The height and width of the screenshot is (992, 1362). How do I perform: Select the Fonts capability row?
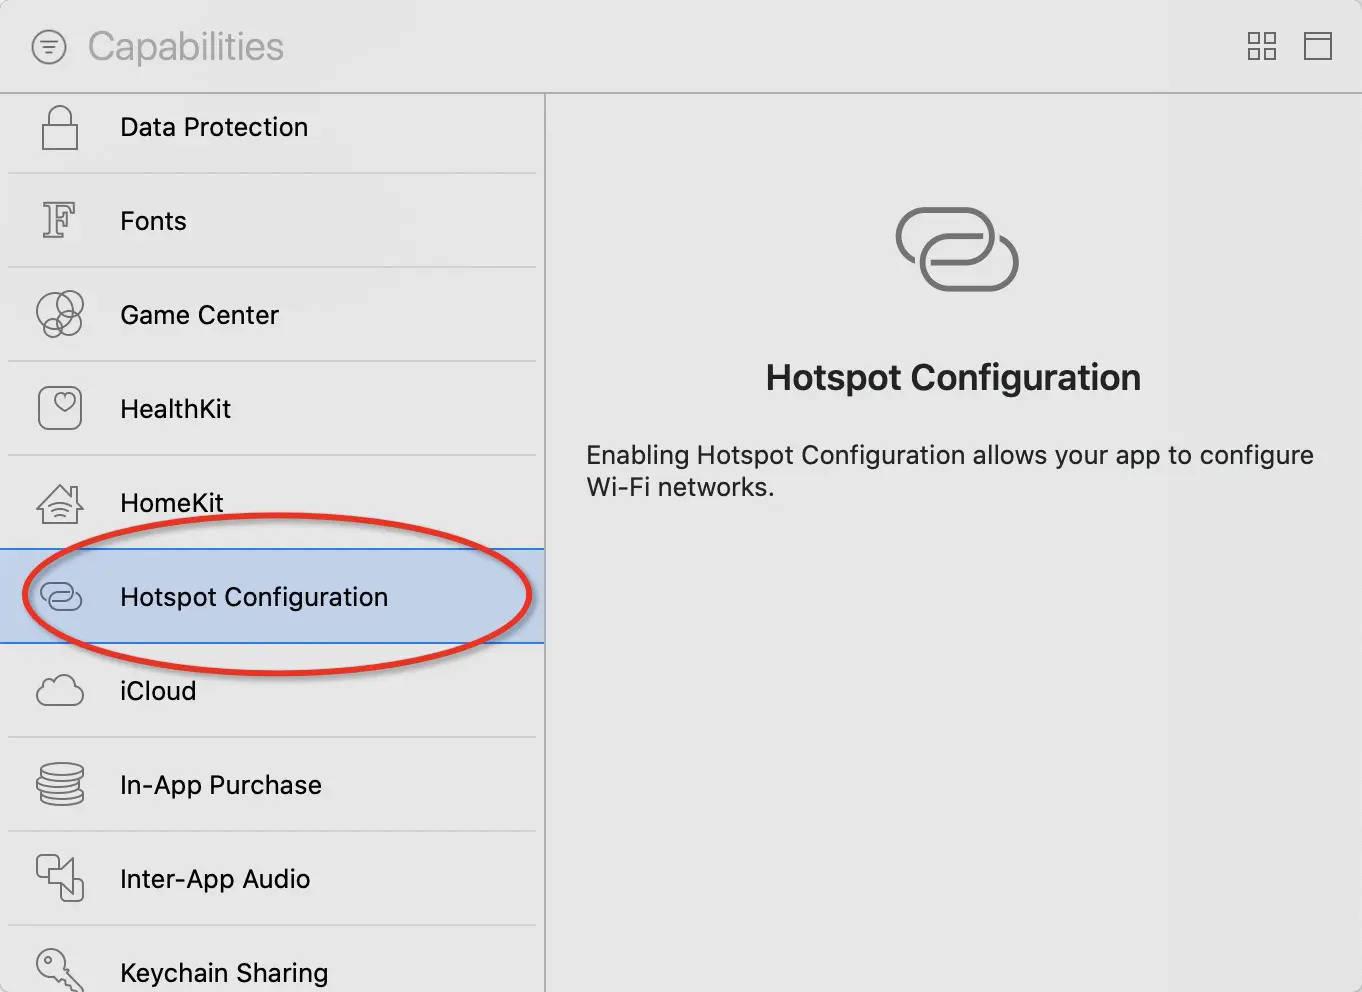[x=154, y=221]
